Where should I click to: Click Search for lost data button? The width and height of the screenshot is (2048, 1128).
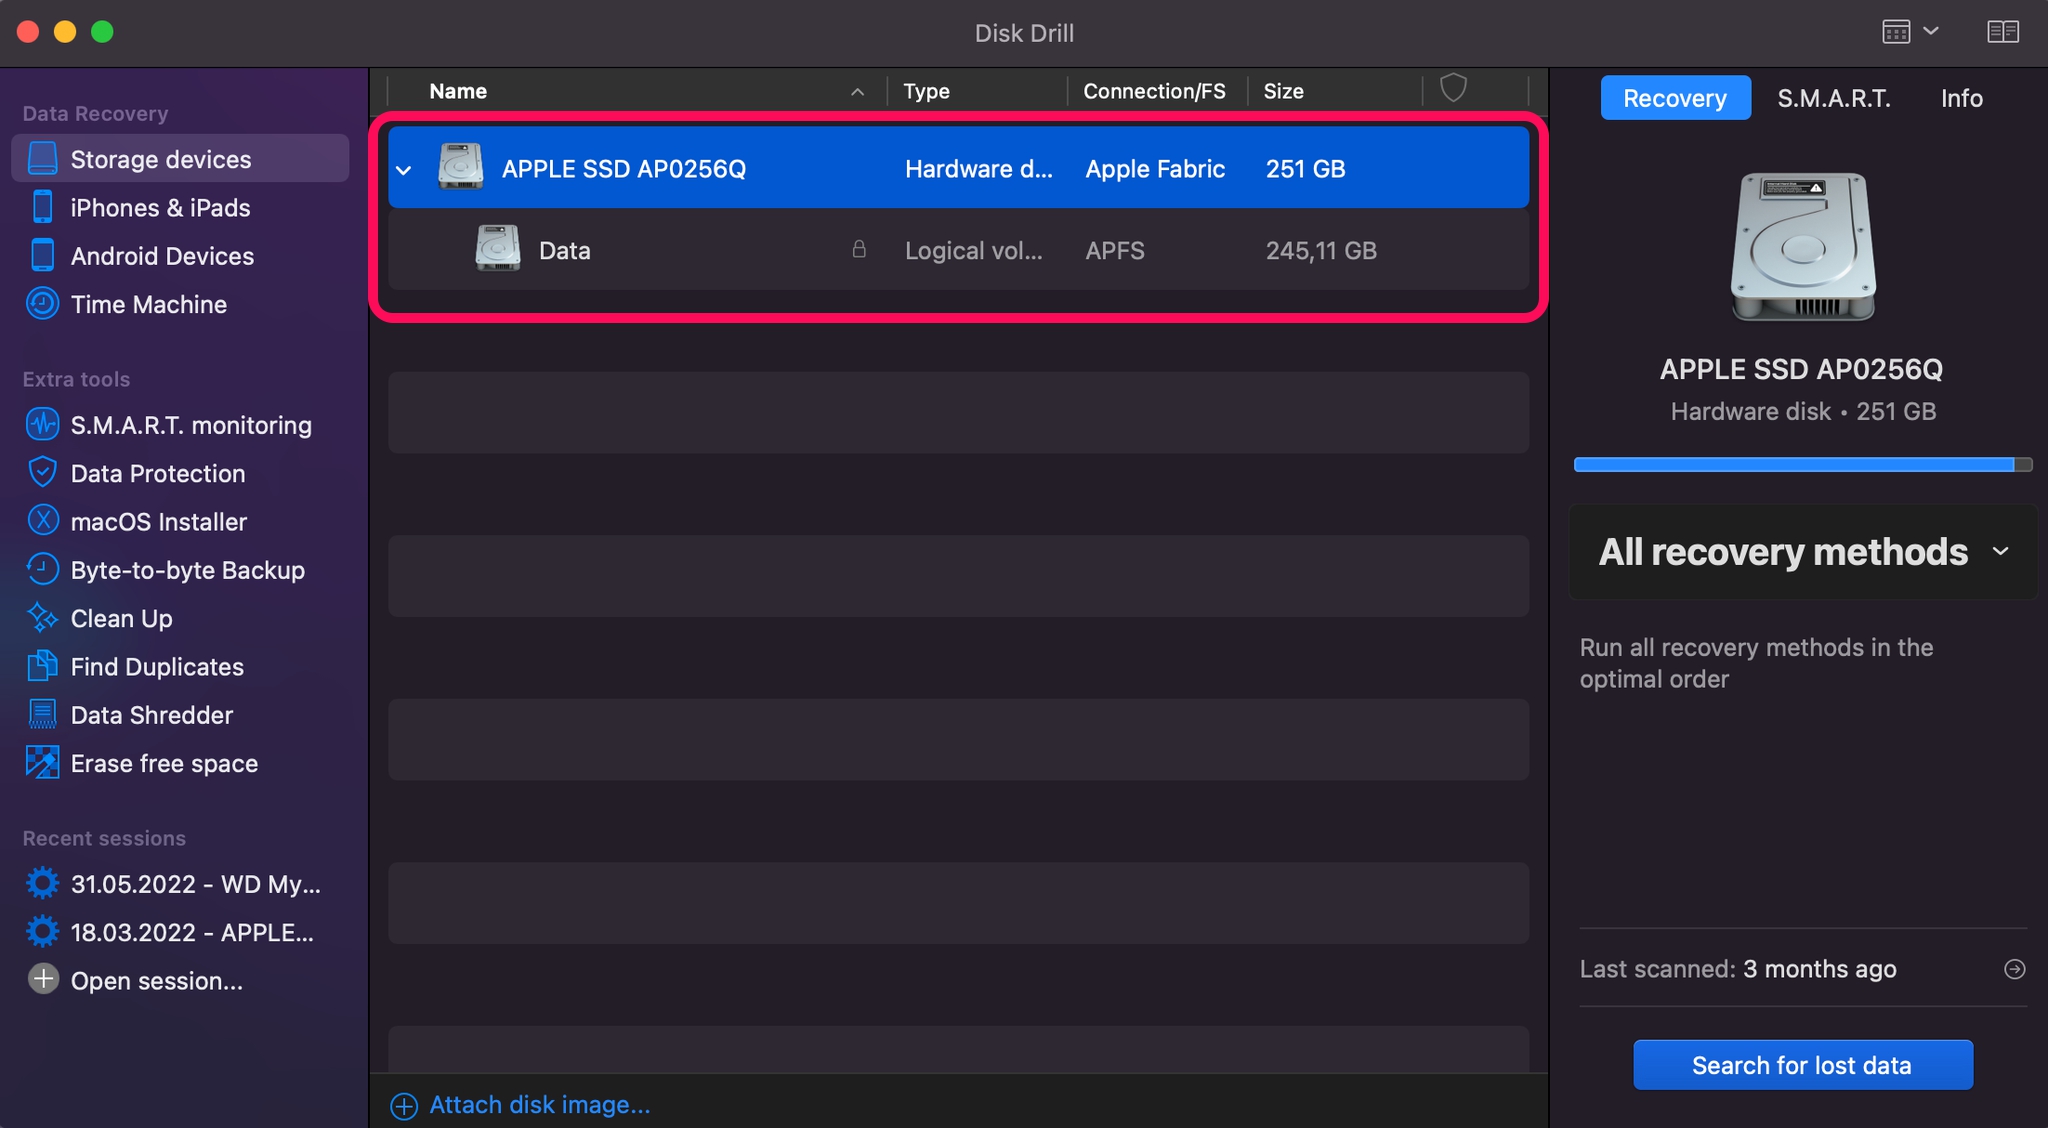pos(1802,1065)
